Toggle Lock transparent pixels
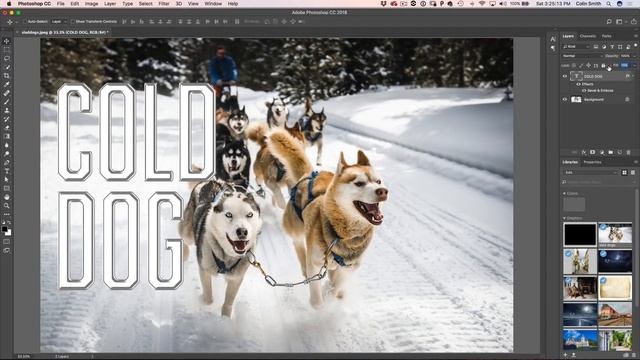The height and width of the screenshot is (360, 640). 574,65
